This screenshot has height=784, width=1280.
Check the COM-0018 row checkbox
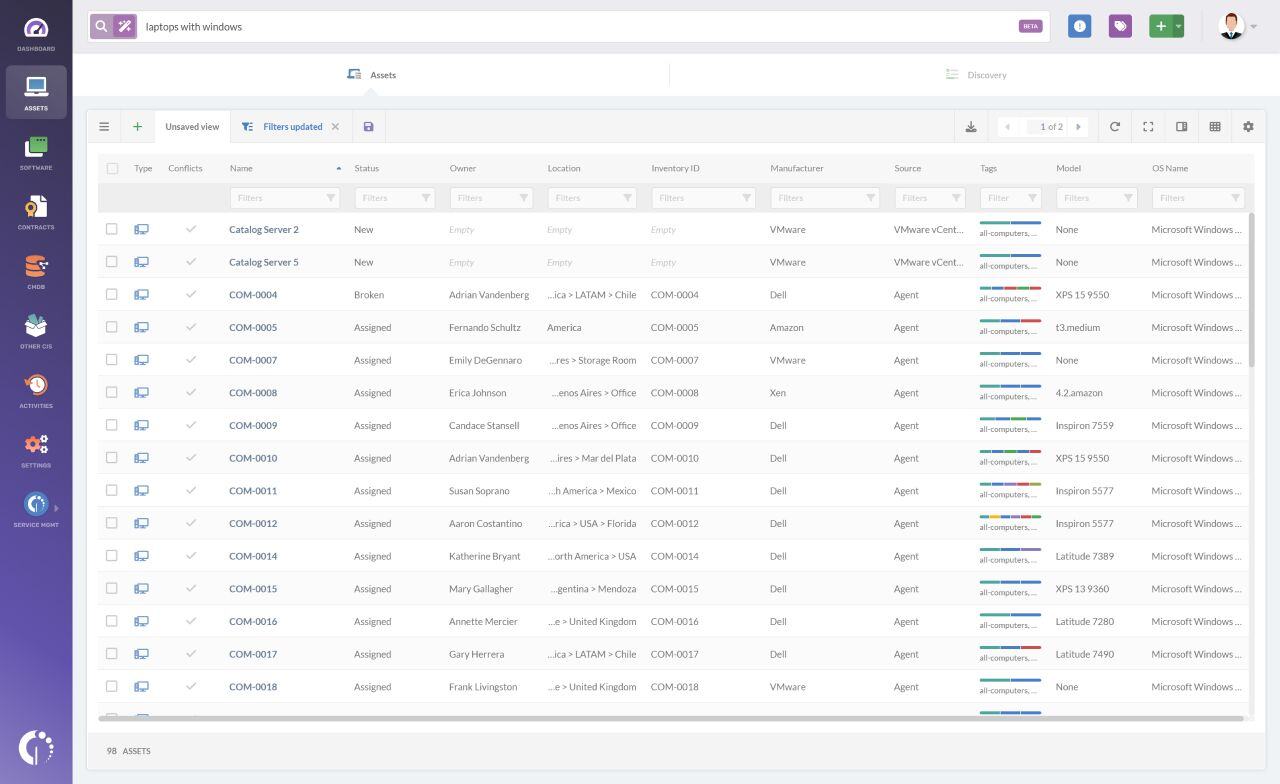(x=112, y=687)
